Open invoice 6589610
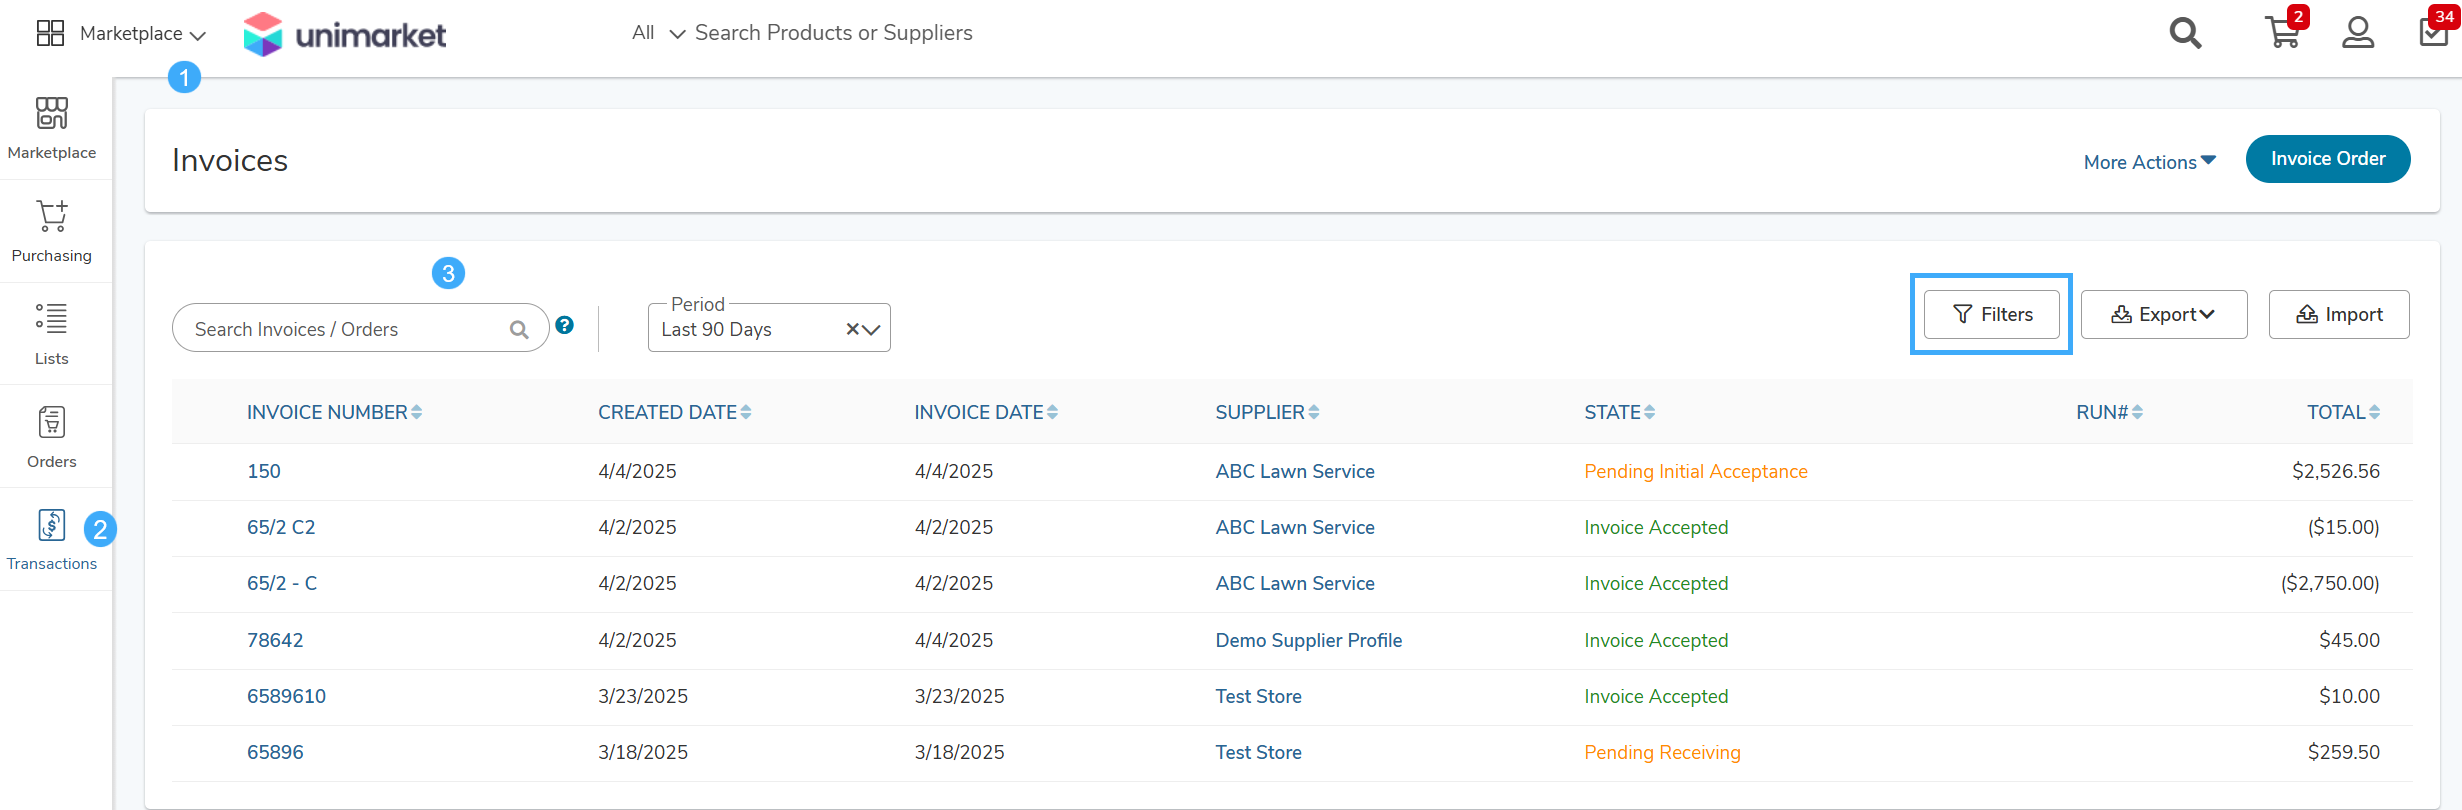 point(286,696)
